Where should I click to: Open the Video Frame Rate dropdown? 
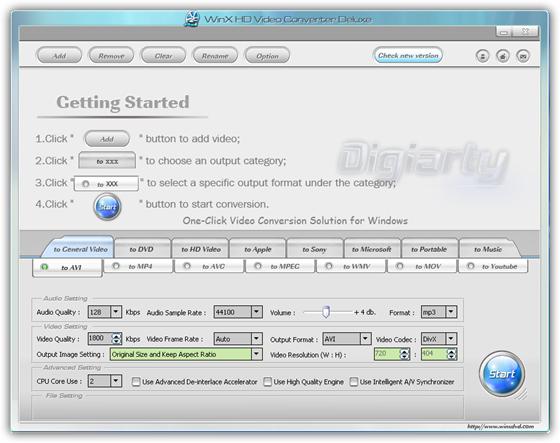[x=256, y=339]
